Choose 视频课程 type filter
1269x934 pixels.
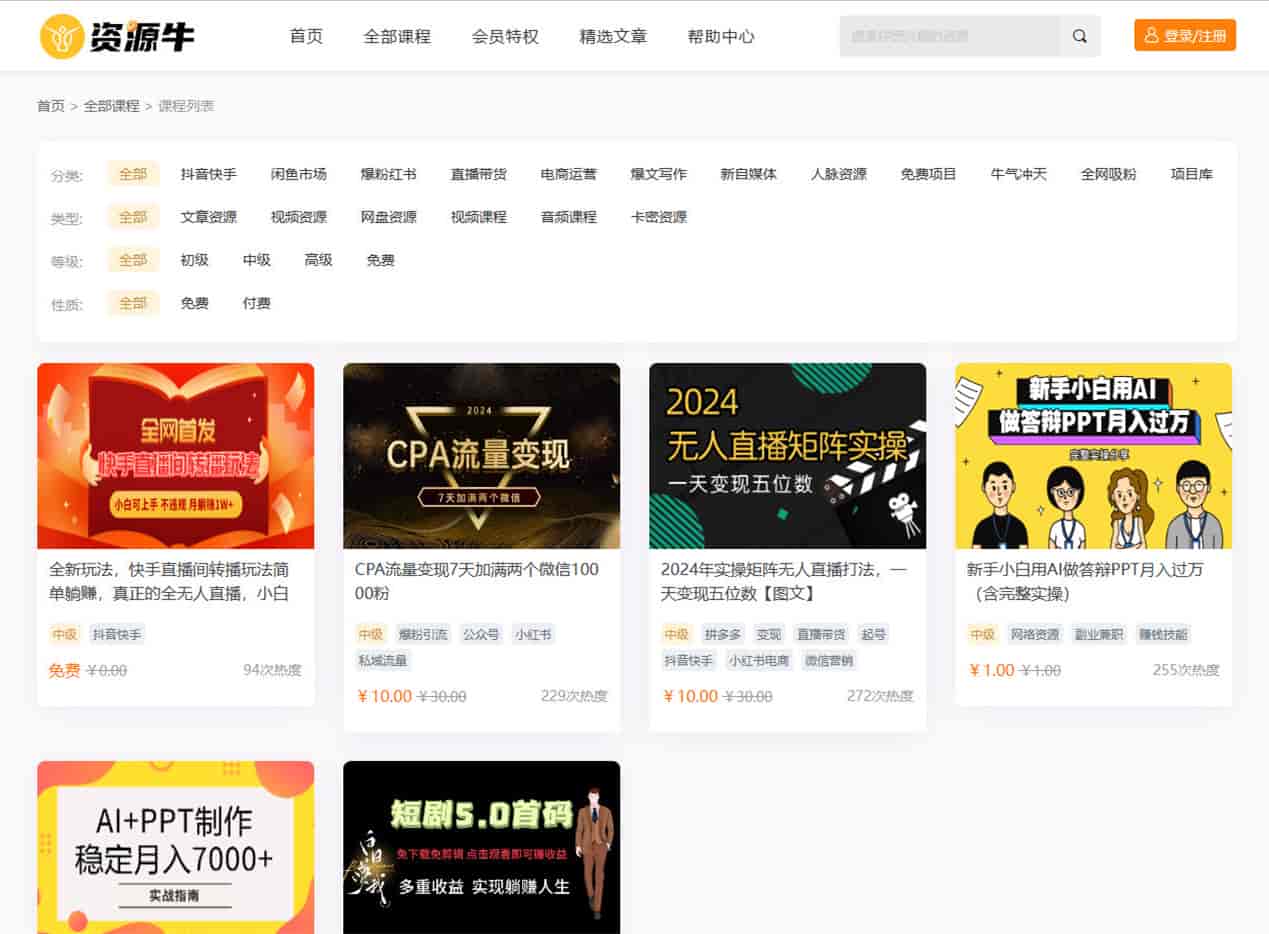coord(479,217)
